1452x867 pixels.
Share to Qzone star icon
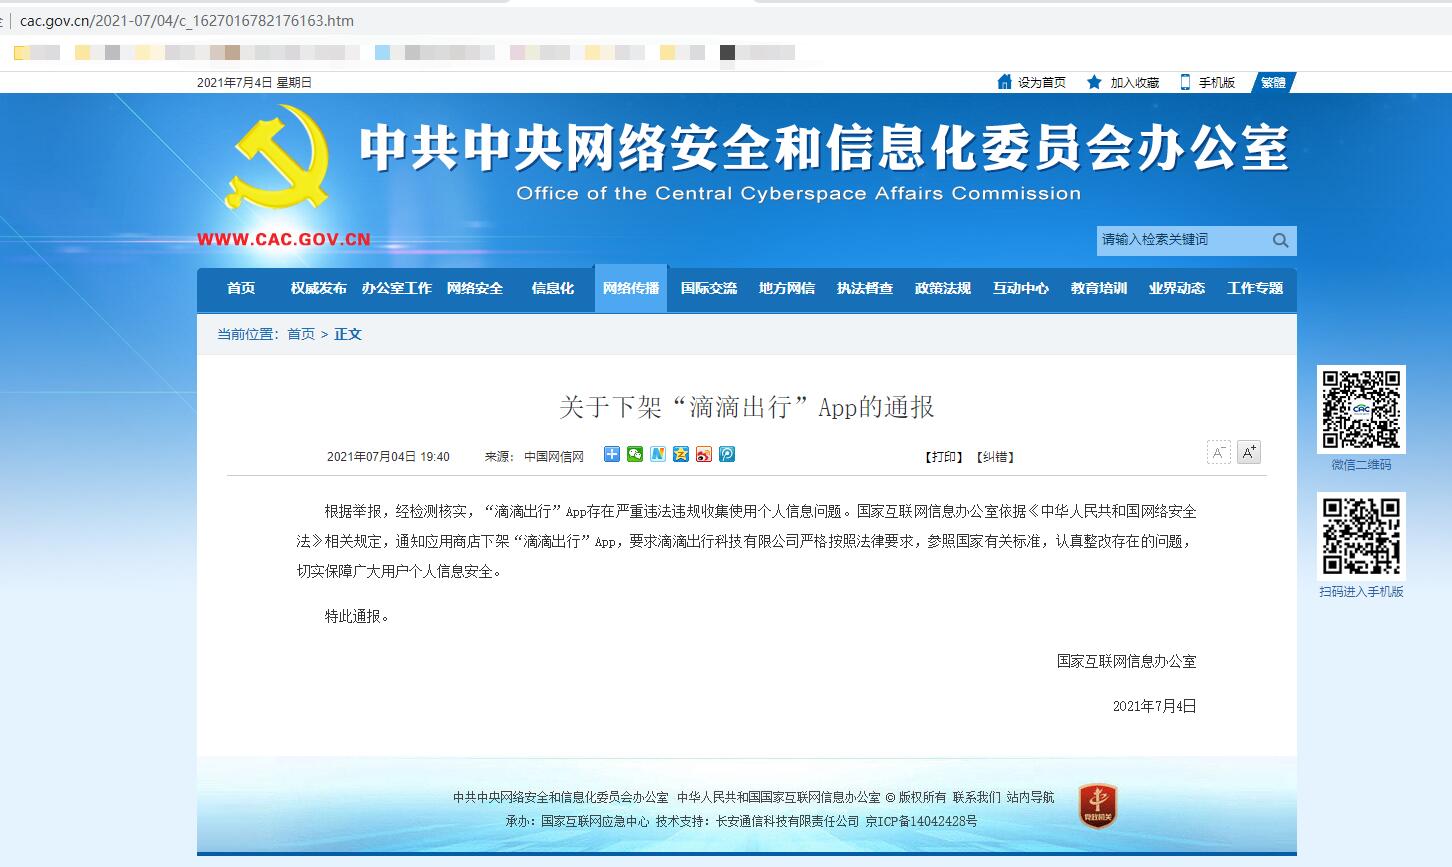tap(681, 454)
